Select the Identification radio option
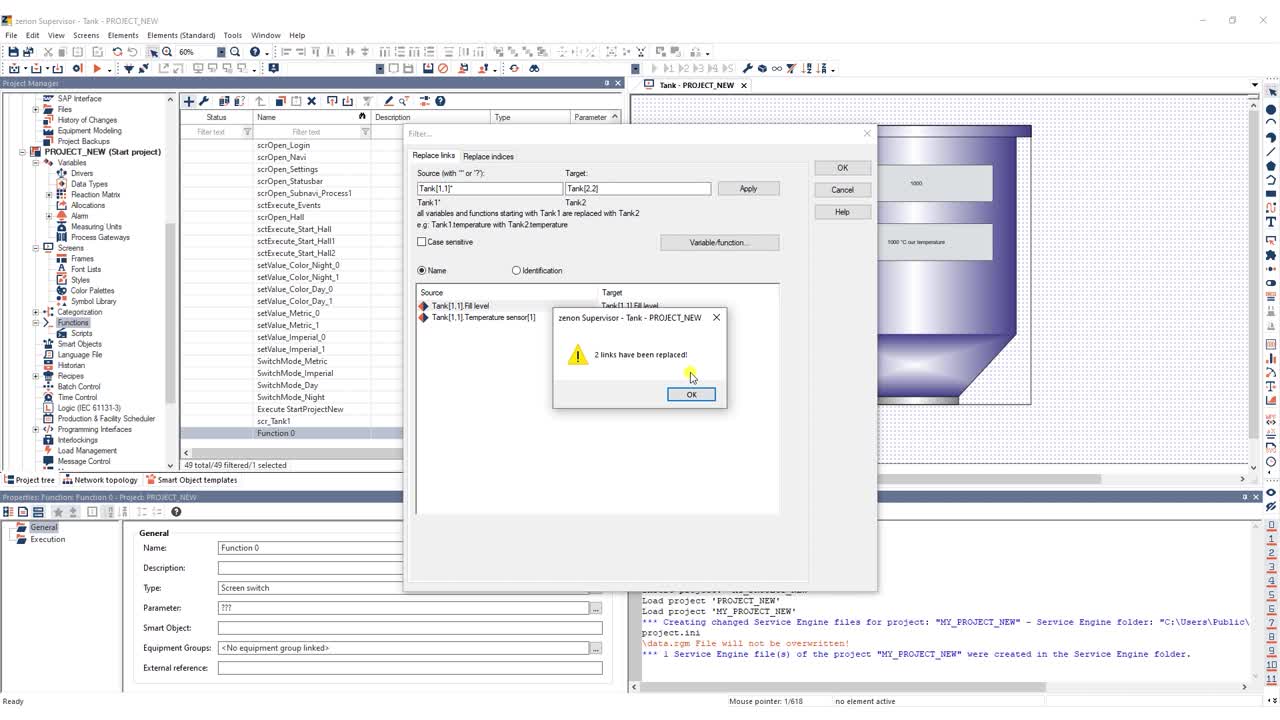 click(516, 270)
